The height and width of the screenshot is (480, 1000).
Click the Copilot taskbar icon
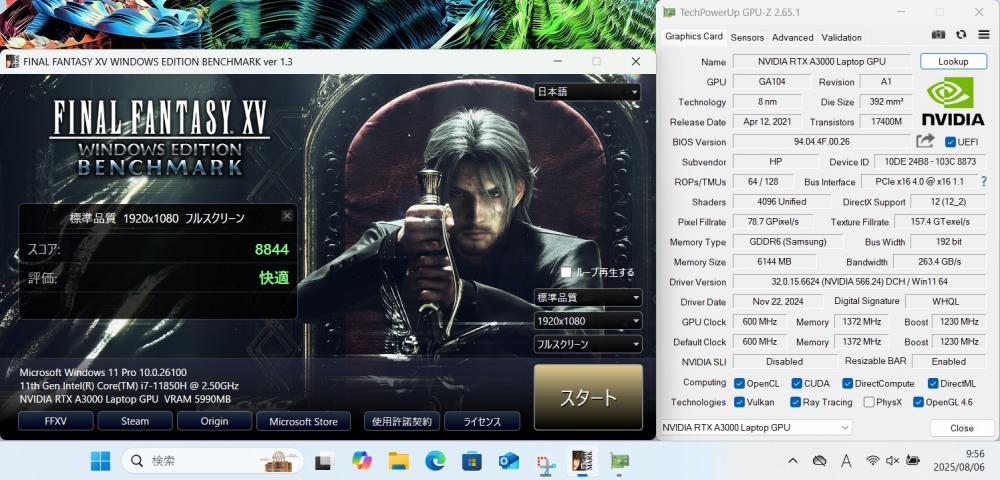(x=362, y=460)
